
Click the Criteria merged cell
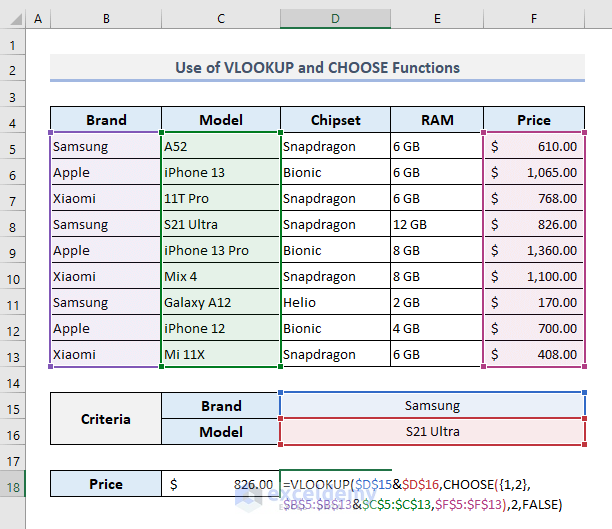[x=106, y=419]
